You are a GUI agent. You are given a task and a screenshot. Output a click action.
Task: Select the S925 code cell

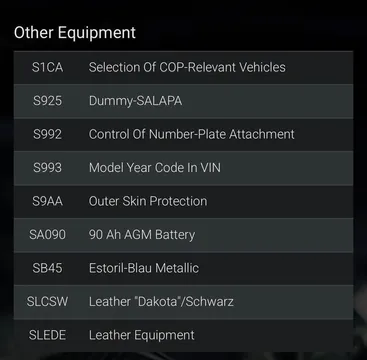(47, 101)
